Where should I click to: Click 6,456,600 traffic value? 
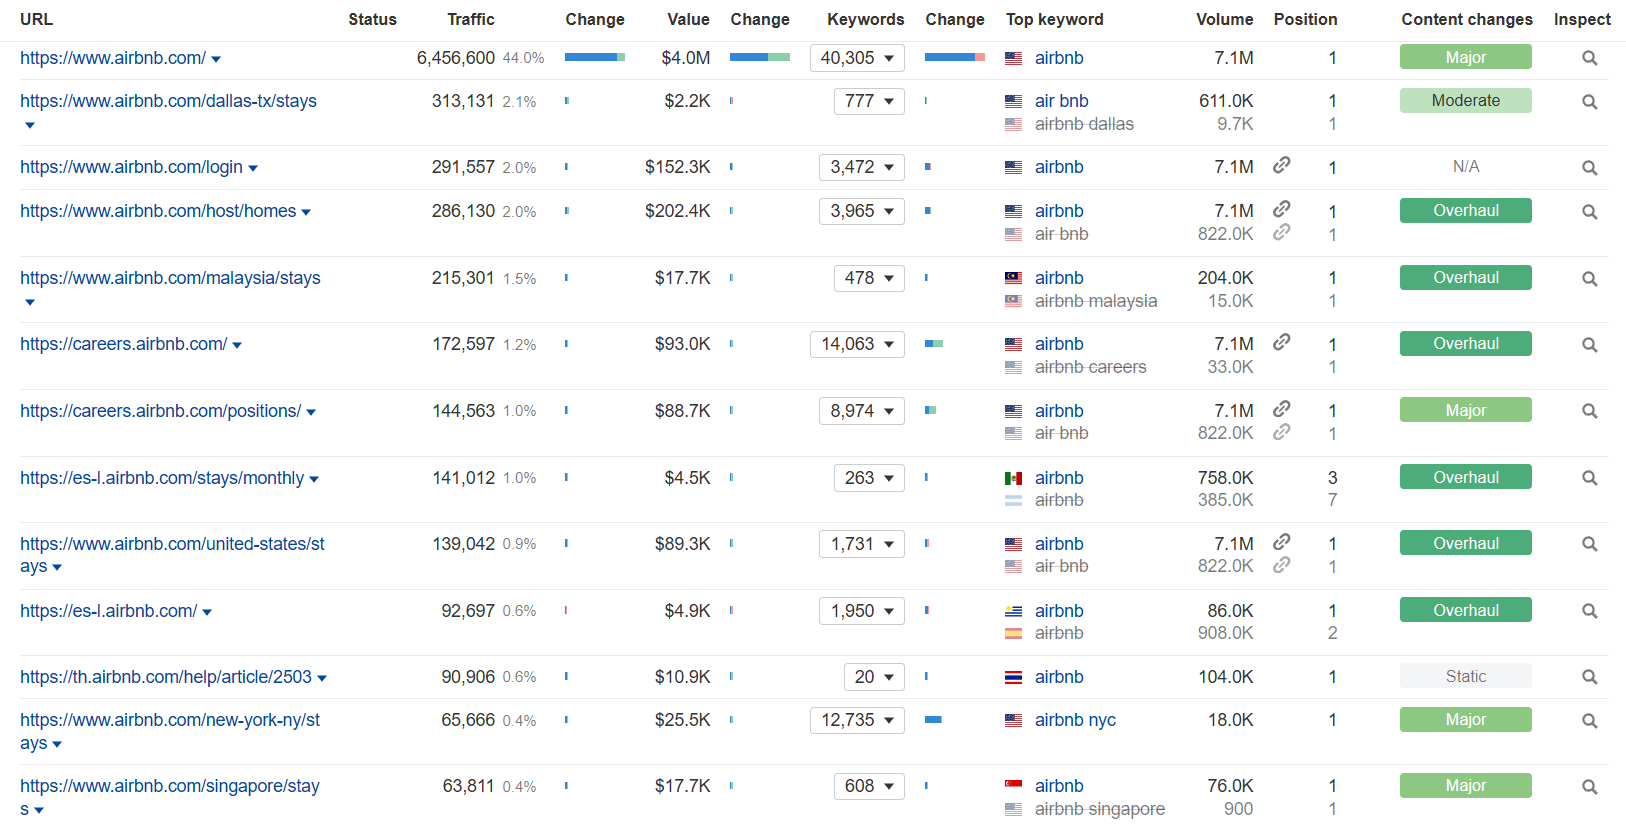[x=456, y=58]
